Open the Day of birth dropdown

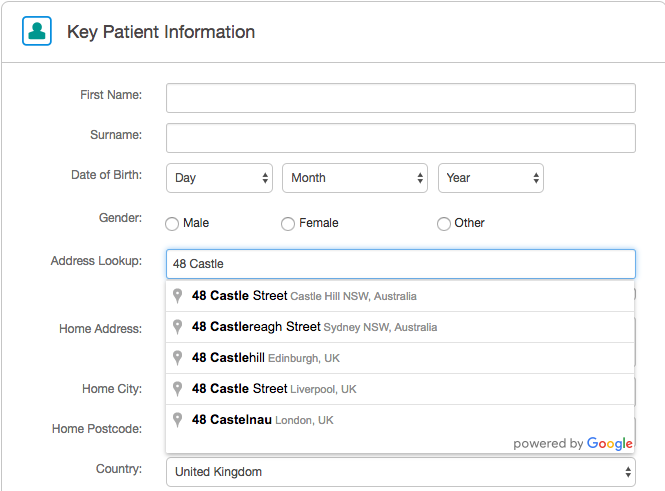pyautogui.click(x=219, y=178)
